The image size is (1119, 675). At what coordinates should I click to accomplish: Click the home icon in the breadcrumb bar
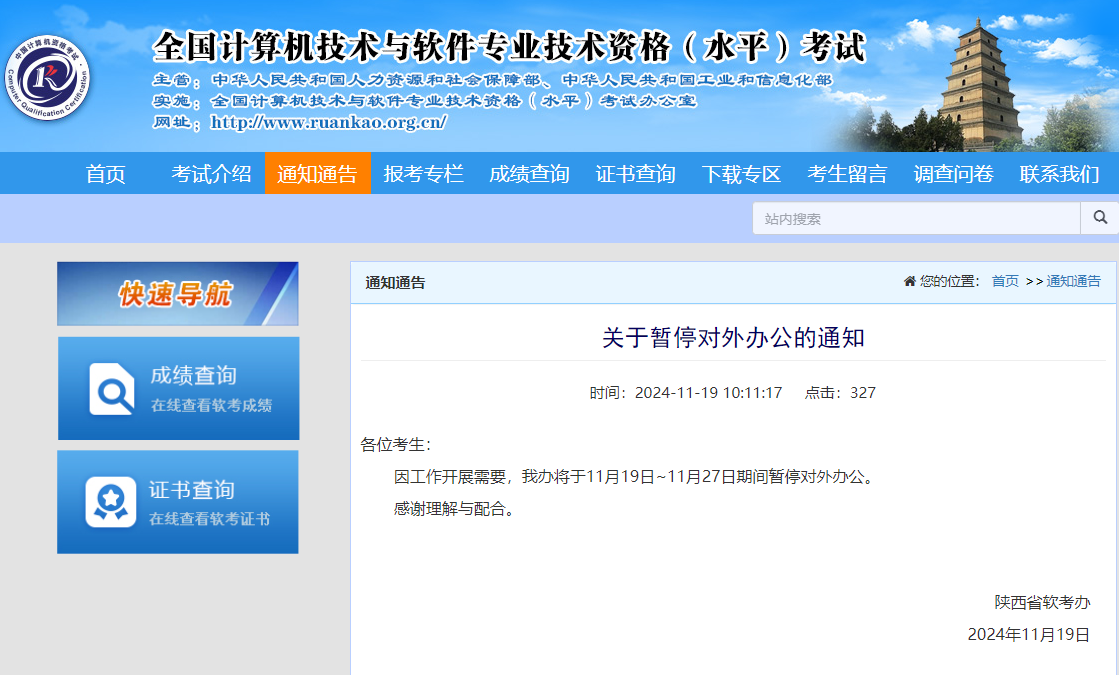tap(908, 281)
